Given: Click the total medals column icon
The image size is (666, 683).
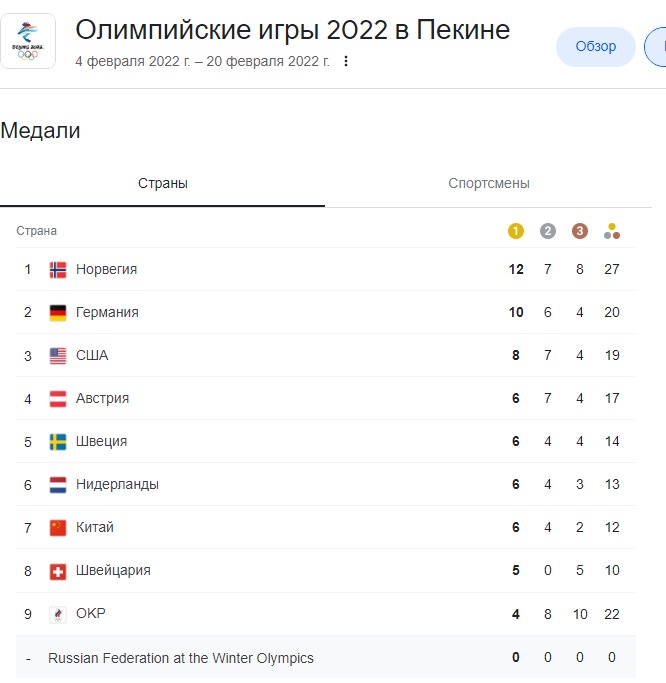Looking at the screenshot, I should 612,232.
